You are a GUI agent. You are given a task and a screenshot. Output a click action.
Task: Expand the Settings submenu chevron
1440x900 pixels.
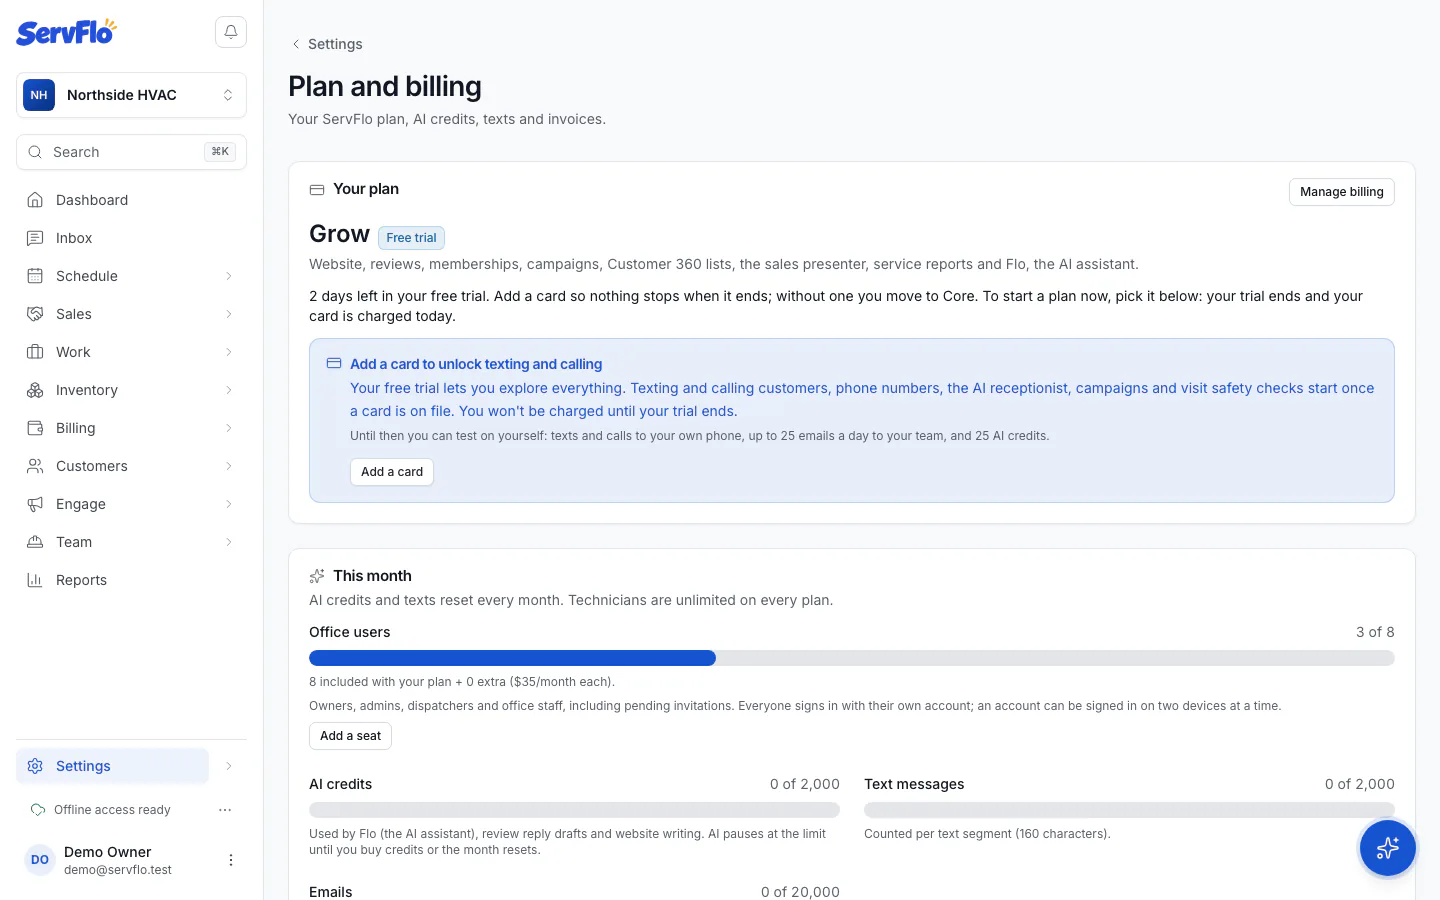click(x=229, y=766)
